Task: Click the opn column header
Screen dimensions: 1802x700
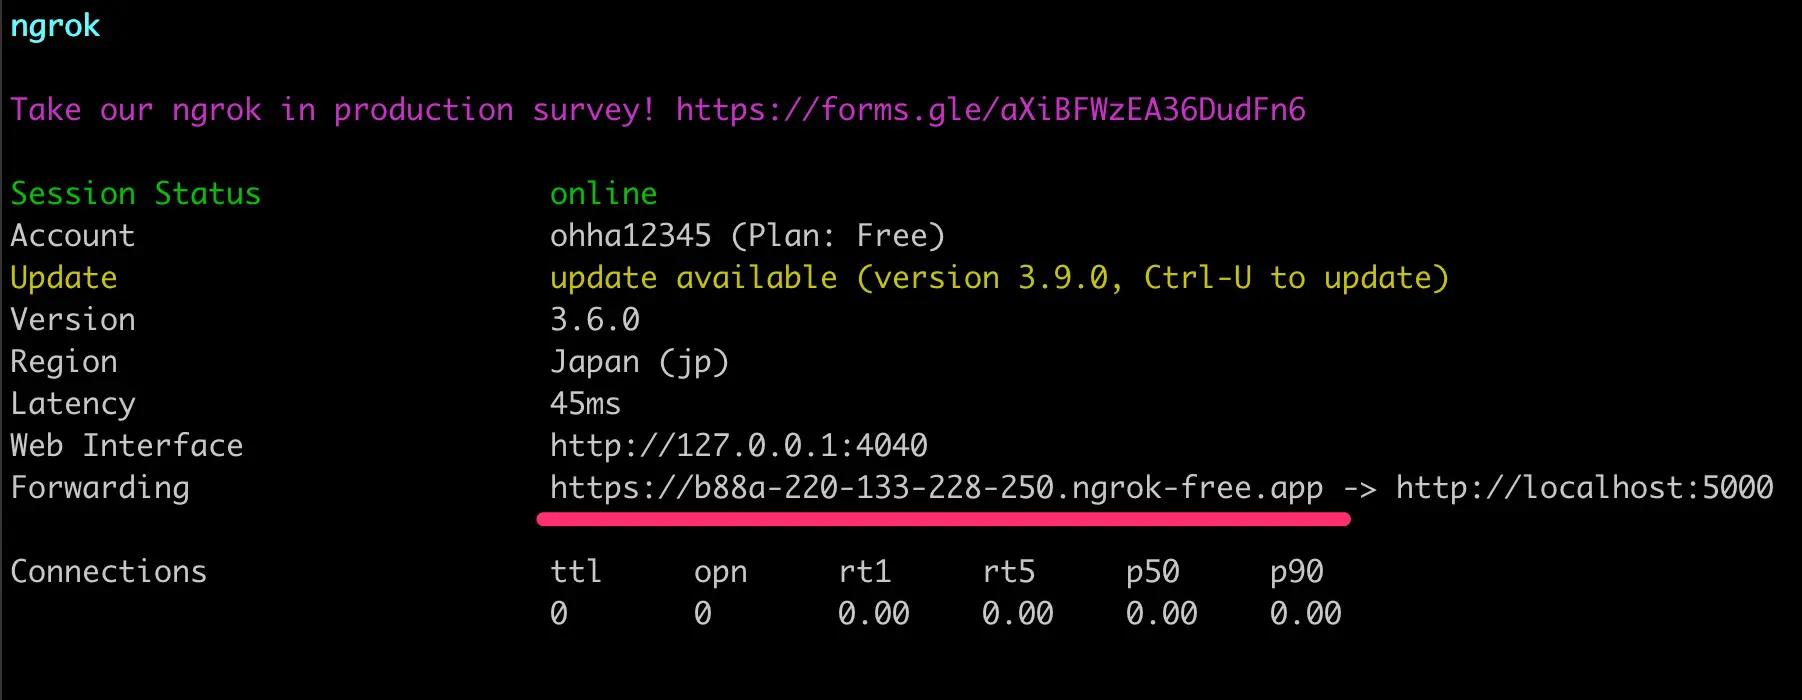Action: point(720,572)
